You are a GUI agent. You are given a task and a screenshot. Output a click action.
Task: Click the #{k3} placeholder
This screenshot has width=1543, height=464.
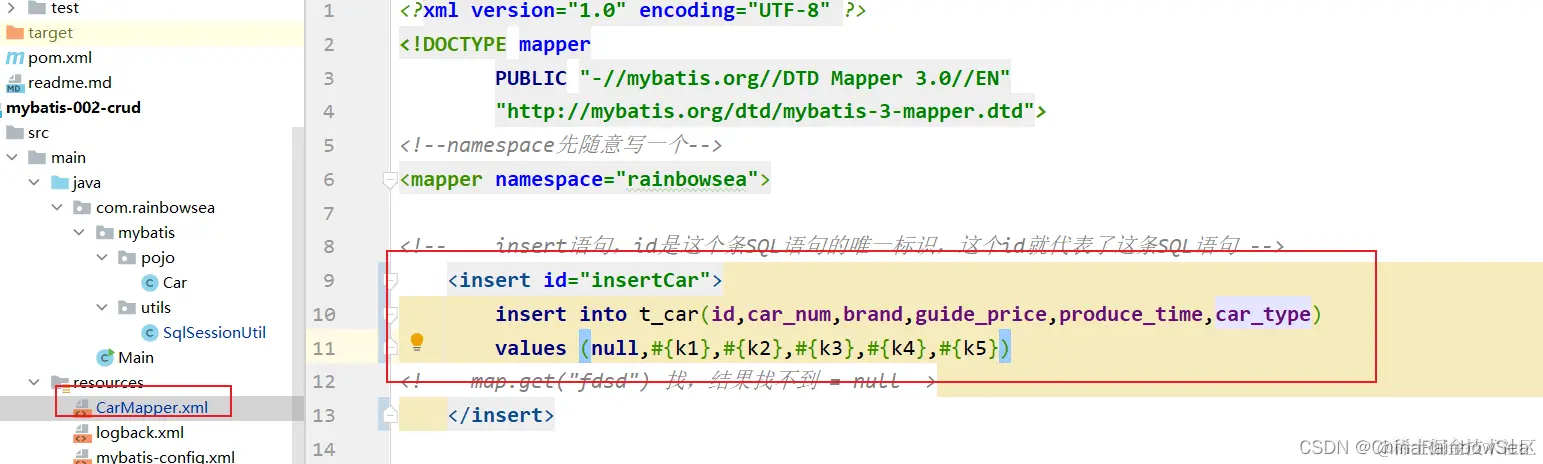[x=825, y=348]
